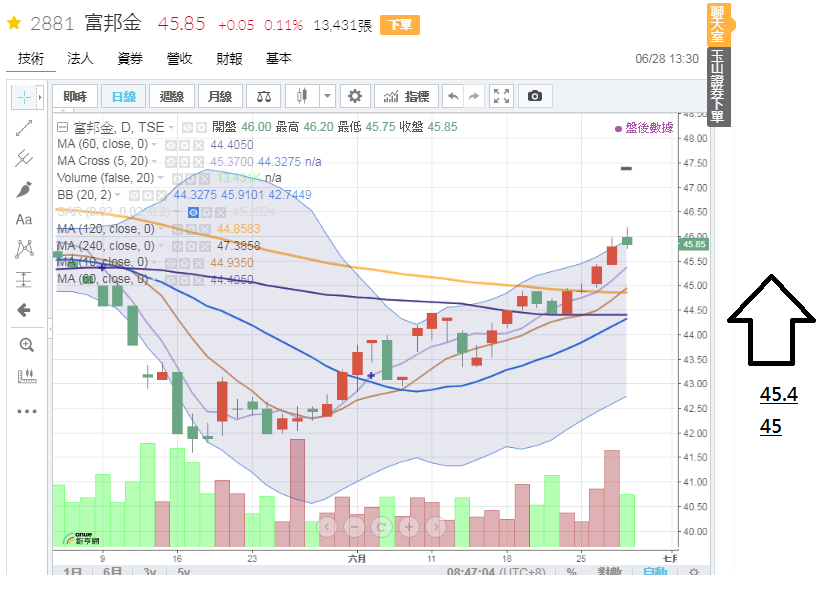Screen dimensions: 830x600
Task: Open the 技術 tab
Action: tap(31, 58)
